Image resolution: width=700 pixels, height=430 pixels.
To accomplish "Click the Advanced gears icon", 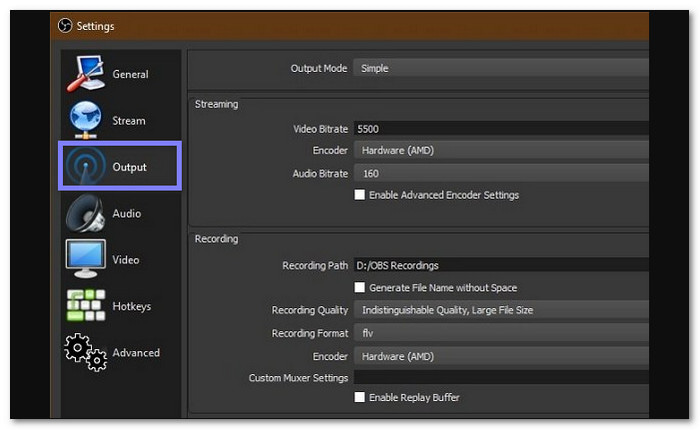I will point(85,352).
